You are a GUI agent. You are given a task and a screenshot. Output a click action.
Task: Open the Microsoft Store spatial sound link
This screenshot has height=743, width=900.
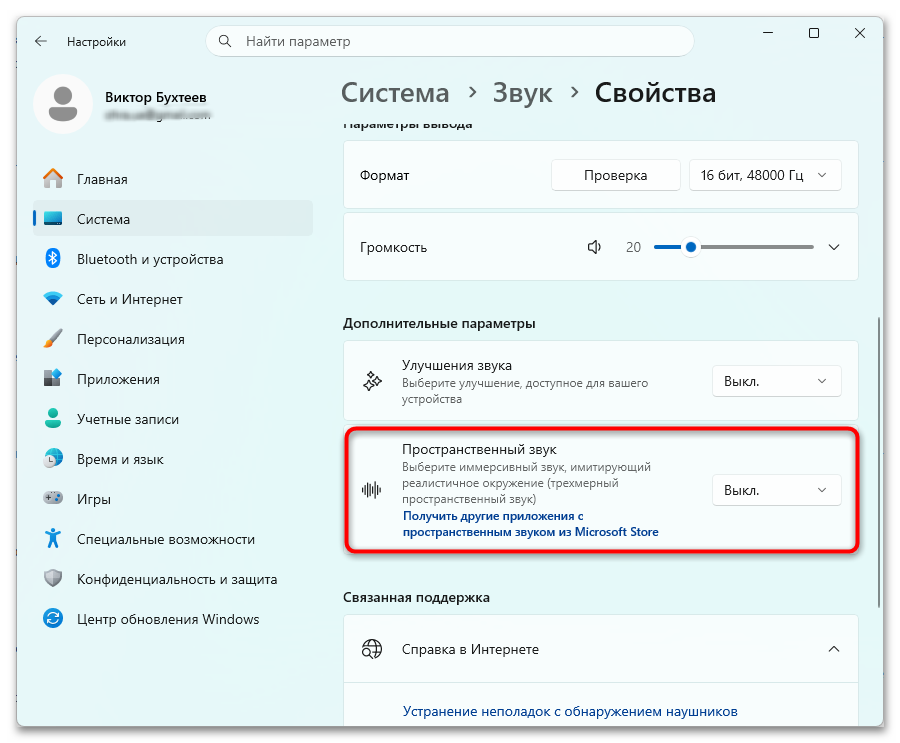coord(530,524)
